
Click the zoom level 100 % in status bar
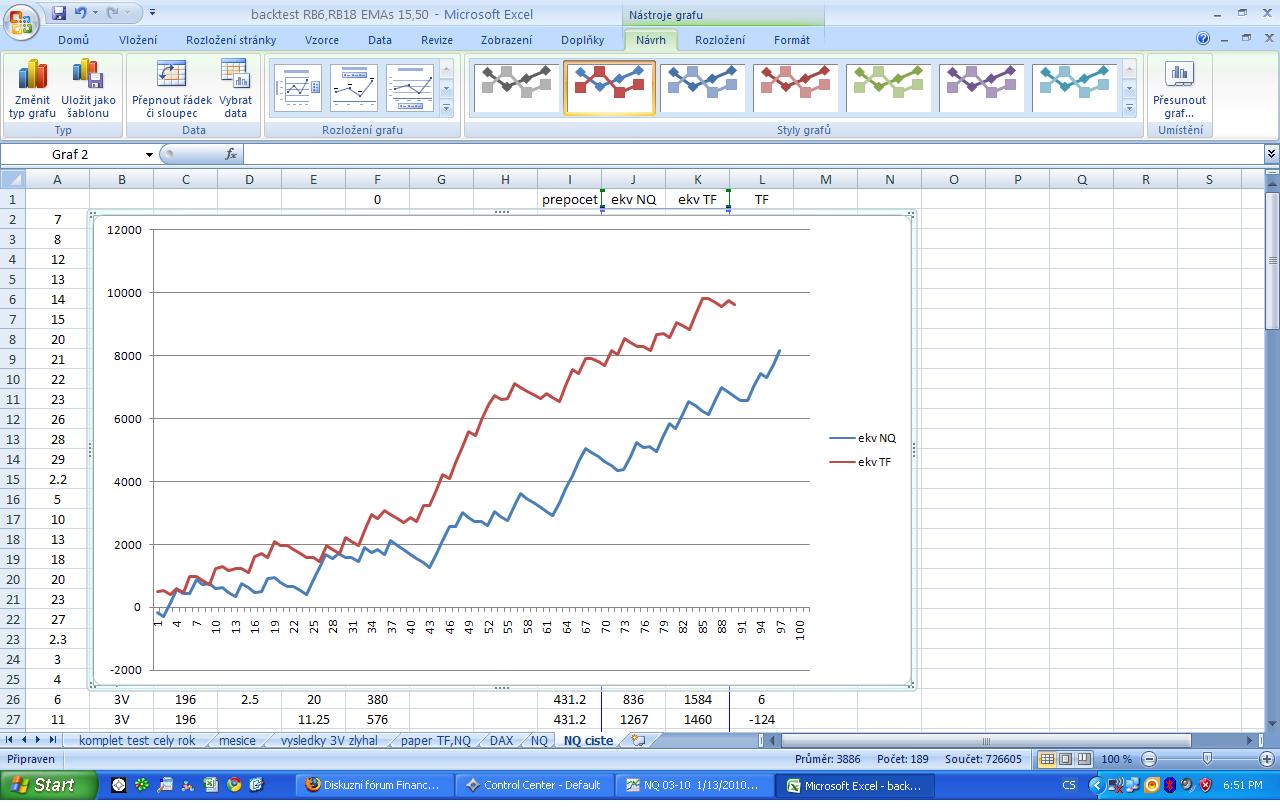[x=1116, y=759]
